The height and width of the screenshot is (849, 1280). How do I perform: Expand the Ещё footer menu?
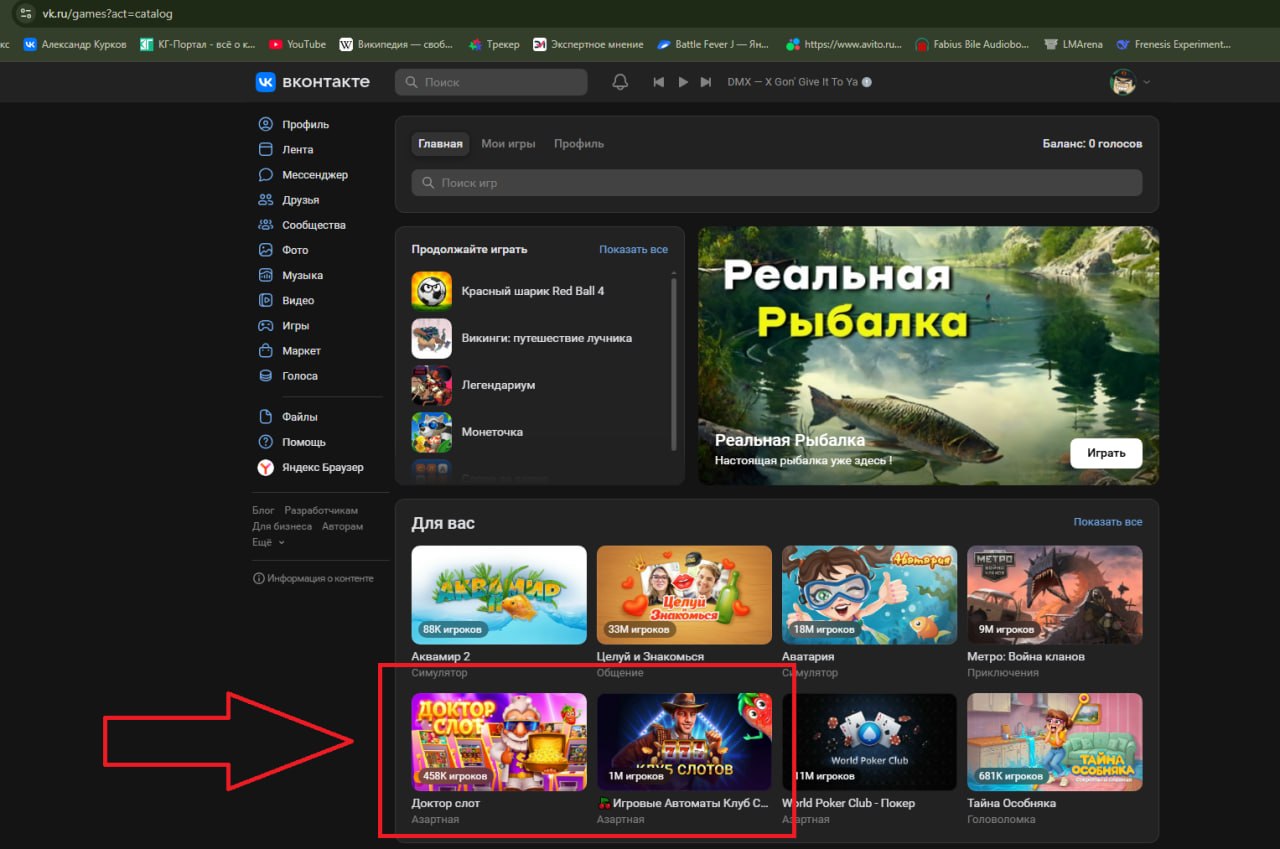pos(268,542)
